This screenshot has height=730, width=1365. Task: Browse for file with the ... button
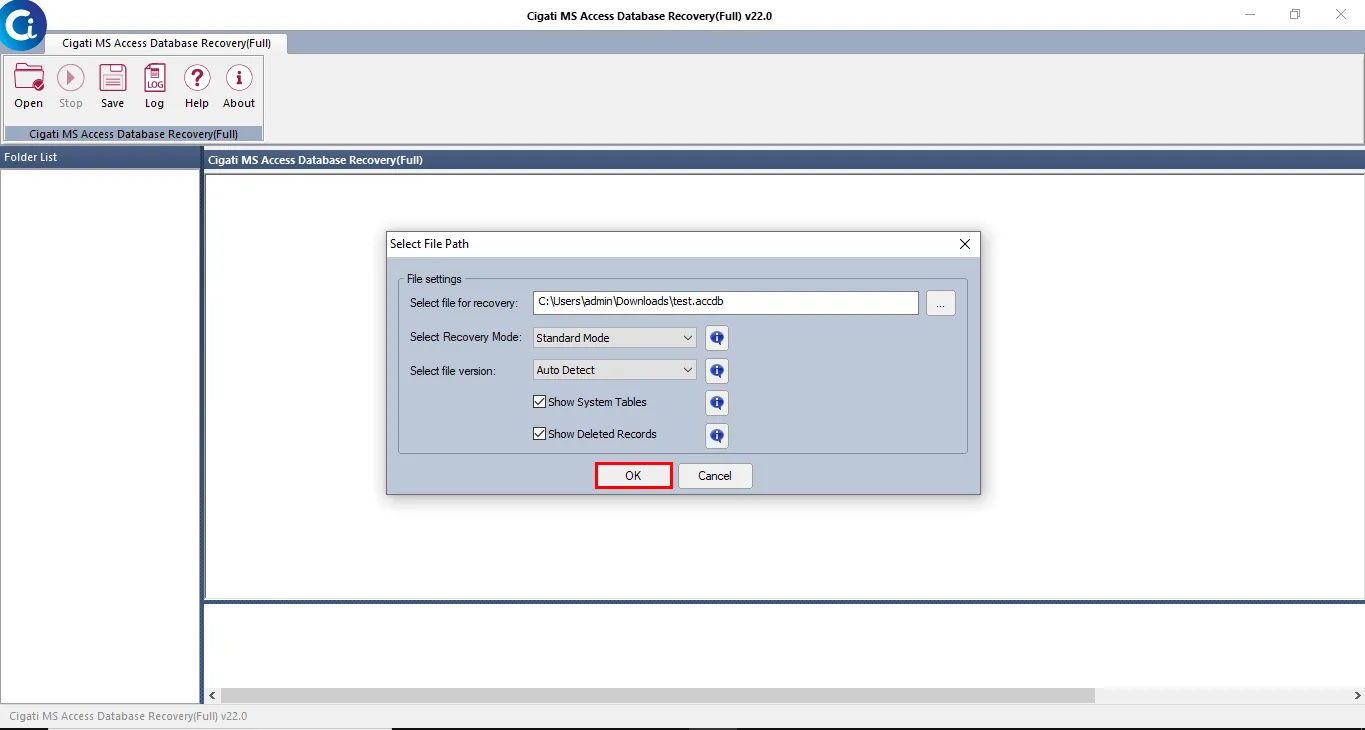940,304
